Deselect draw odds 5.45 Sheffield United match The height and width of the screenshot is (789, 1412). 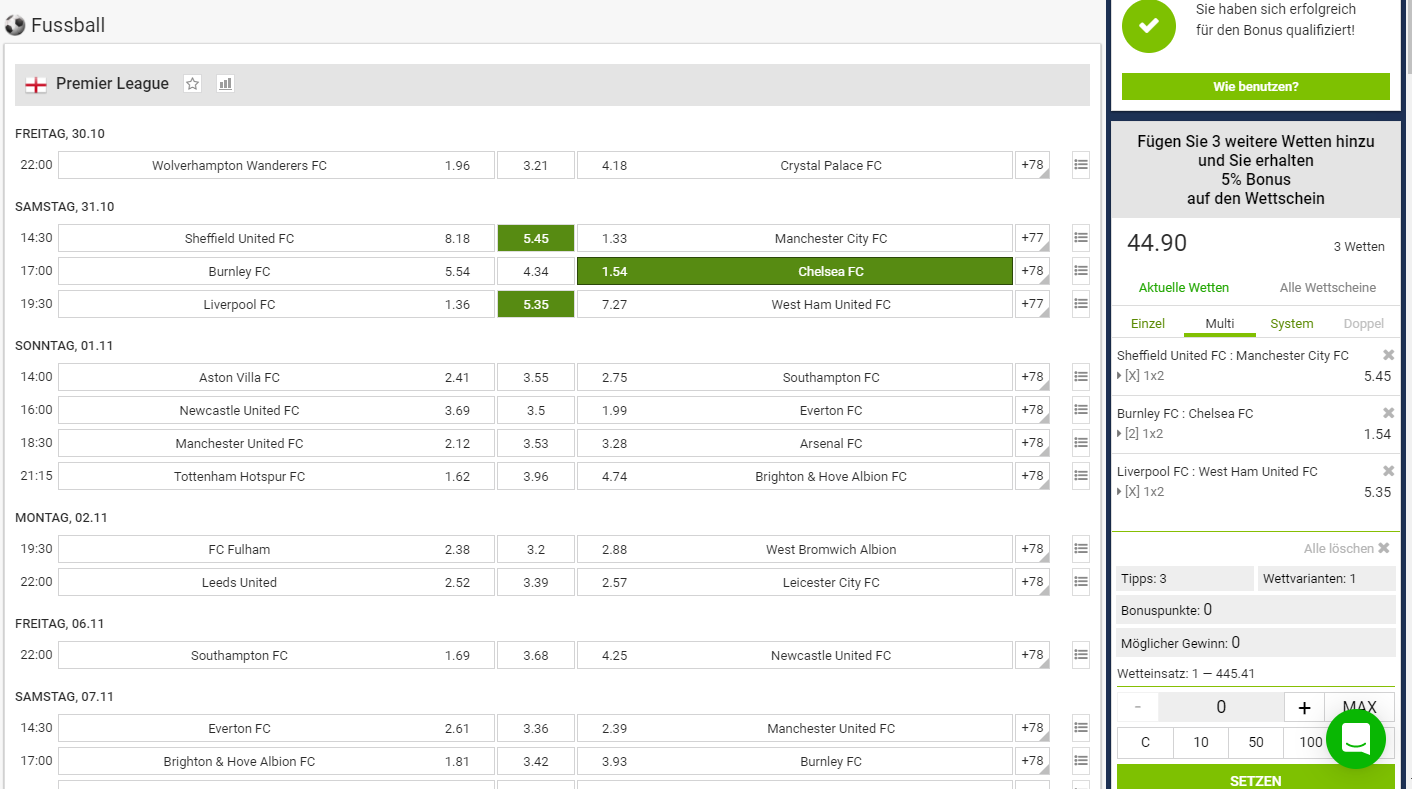536,238
